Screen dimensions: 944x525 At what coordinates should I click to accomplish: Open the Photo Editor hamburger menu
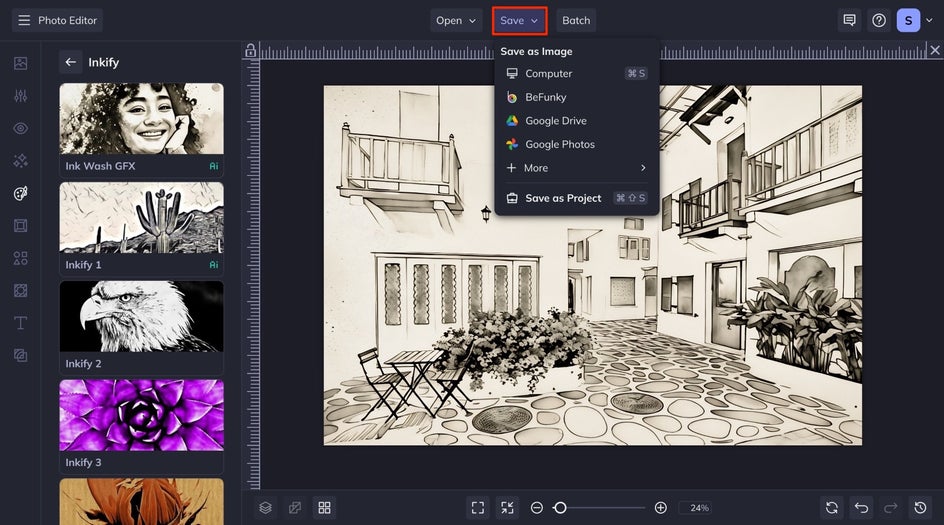[57, 20]
